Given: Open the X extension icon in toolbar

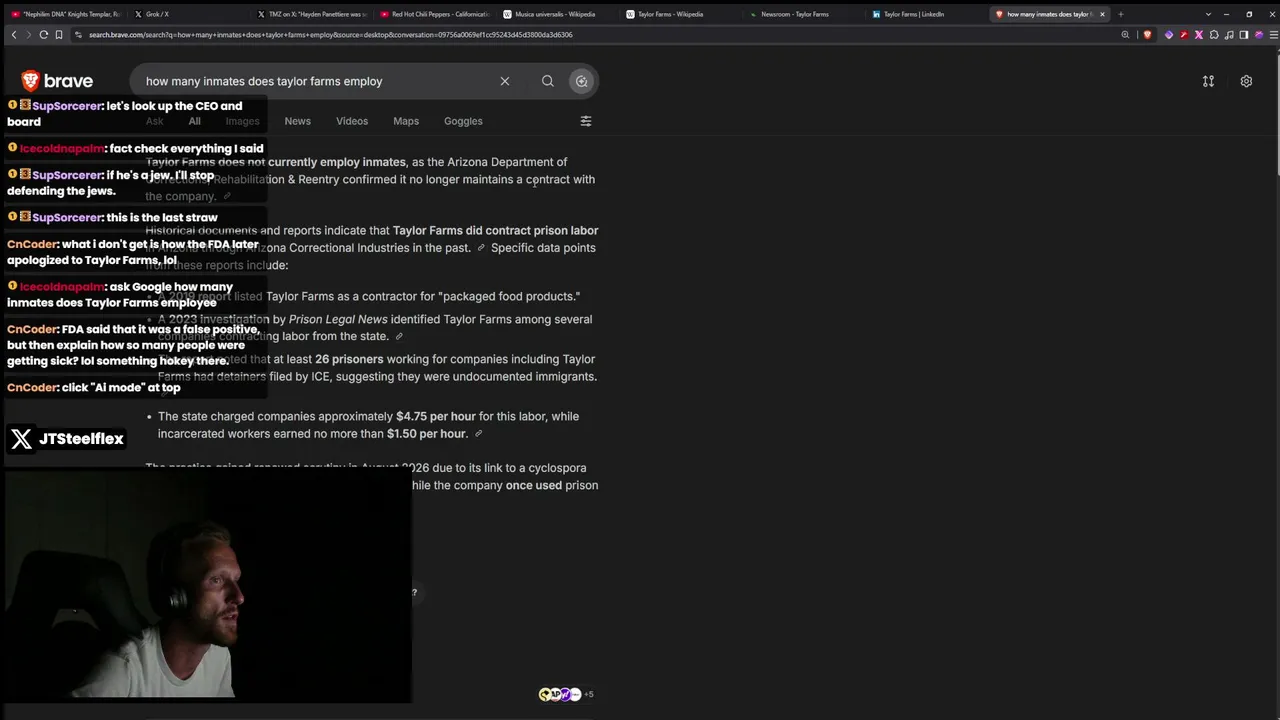Looking at the screenshot, I should click(1199, 35).
